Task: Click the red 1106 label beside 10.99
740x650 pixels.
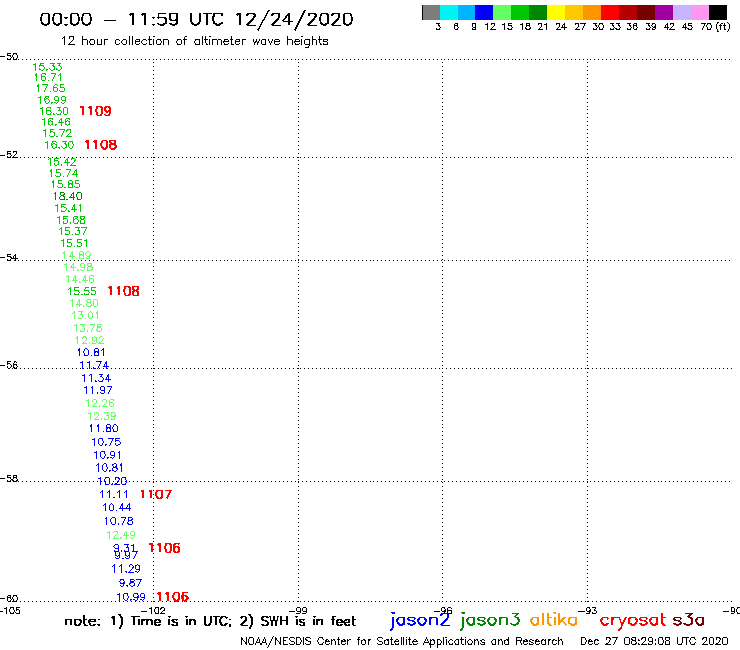Action: point(173,597)
